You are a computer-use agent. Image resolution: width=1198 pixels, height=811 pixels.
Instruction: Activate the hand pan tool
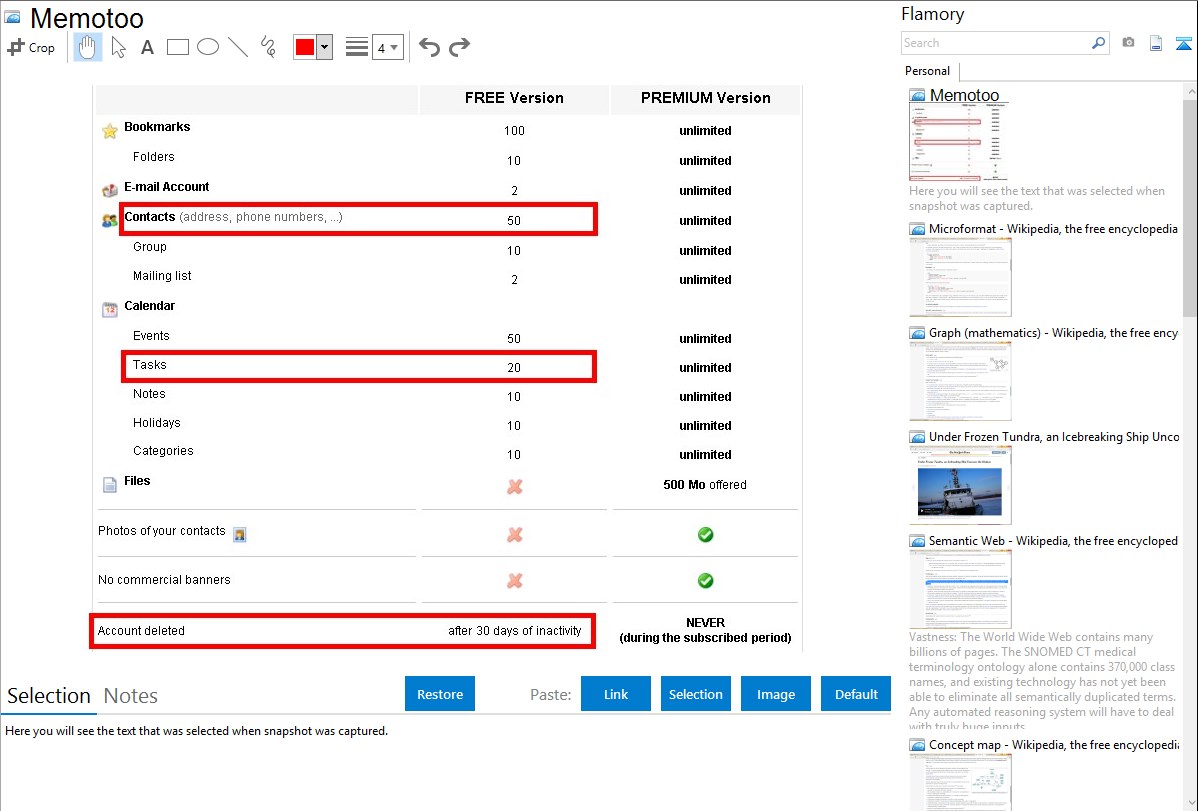[x=87, y=47]
